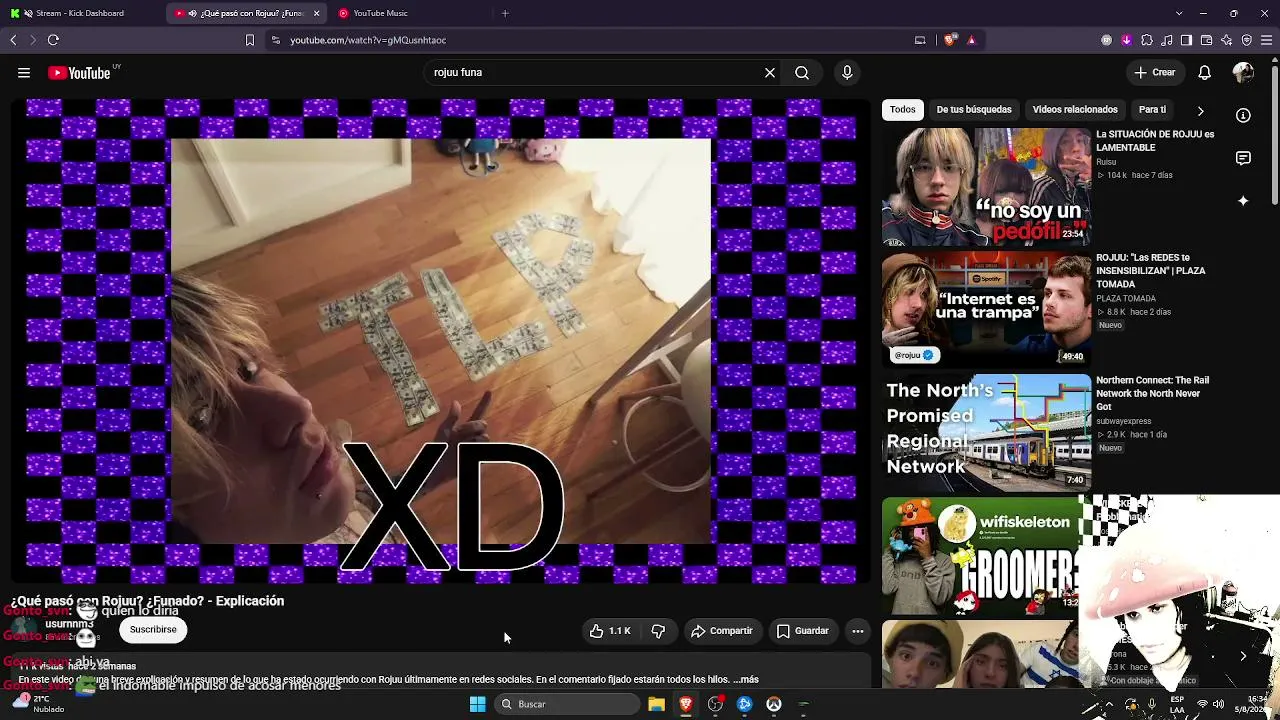The width and height of the screenshot is (1280, 720).
Task: Open the tab search dropdown arrow
Action: pyautogui.click(x=1179, y=13)
